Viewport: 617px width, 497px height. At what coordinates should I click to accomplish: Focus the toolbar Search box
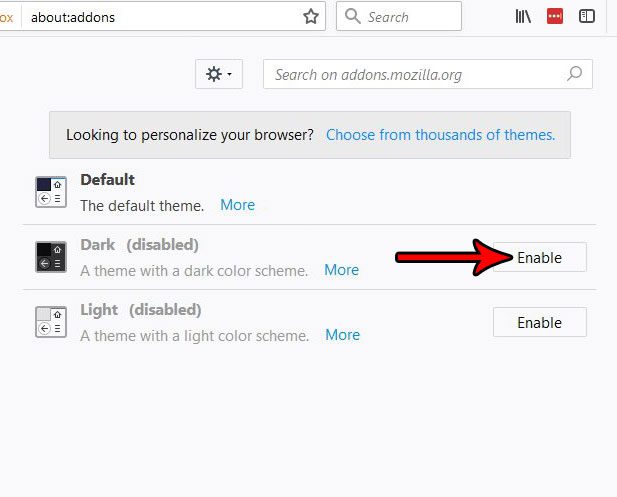[399, 17]
